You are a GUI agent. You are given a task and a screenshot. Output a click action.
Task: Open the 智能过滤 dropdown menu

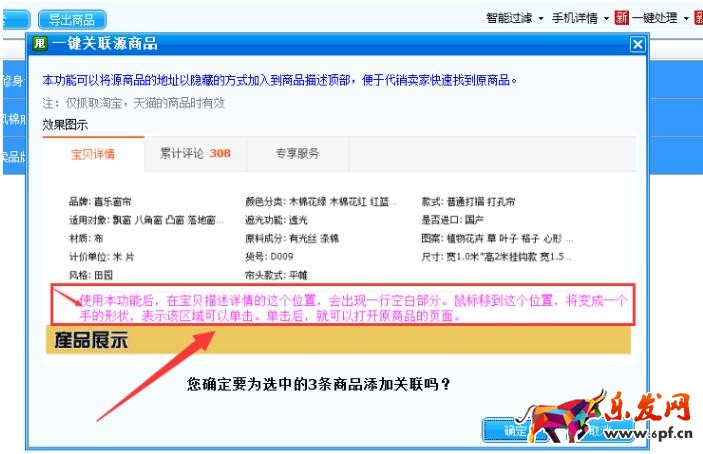515,18
